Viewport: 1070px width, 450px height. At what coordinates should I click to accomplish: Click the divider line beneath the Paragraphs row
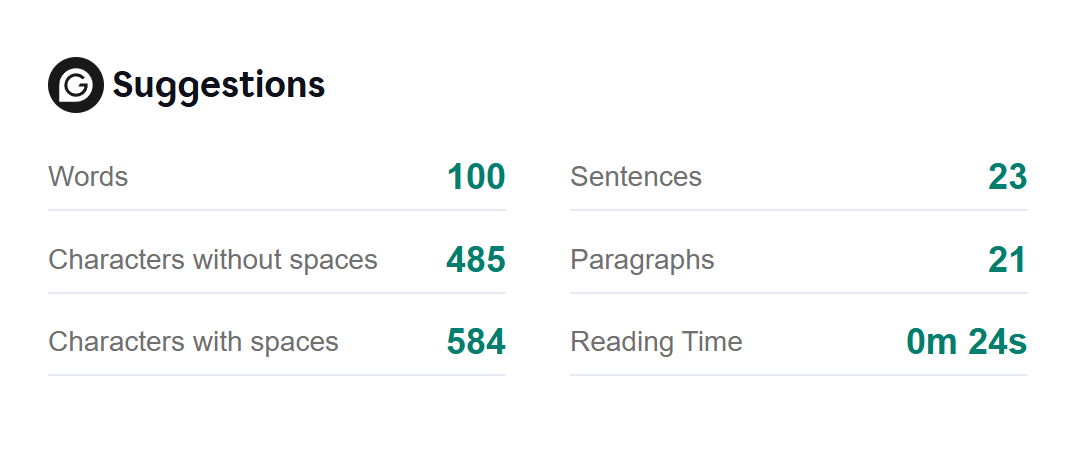[x=798, y=293]
